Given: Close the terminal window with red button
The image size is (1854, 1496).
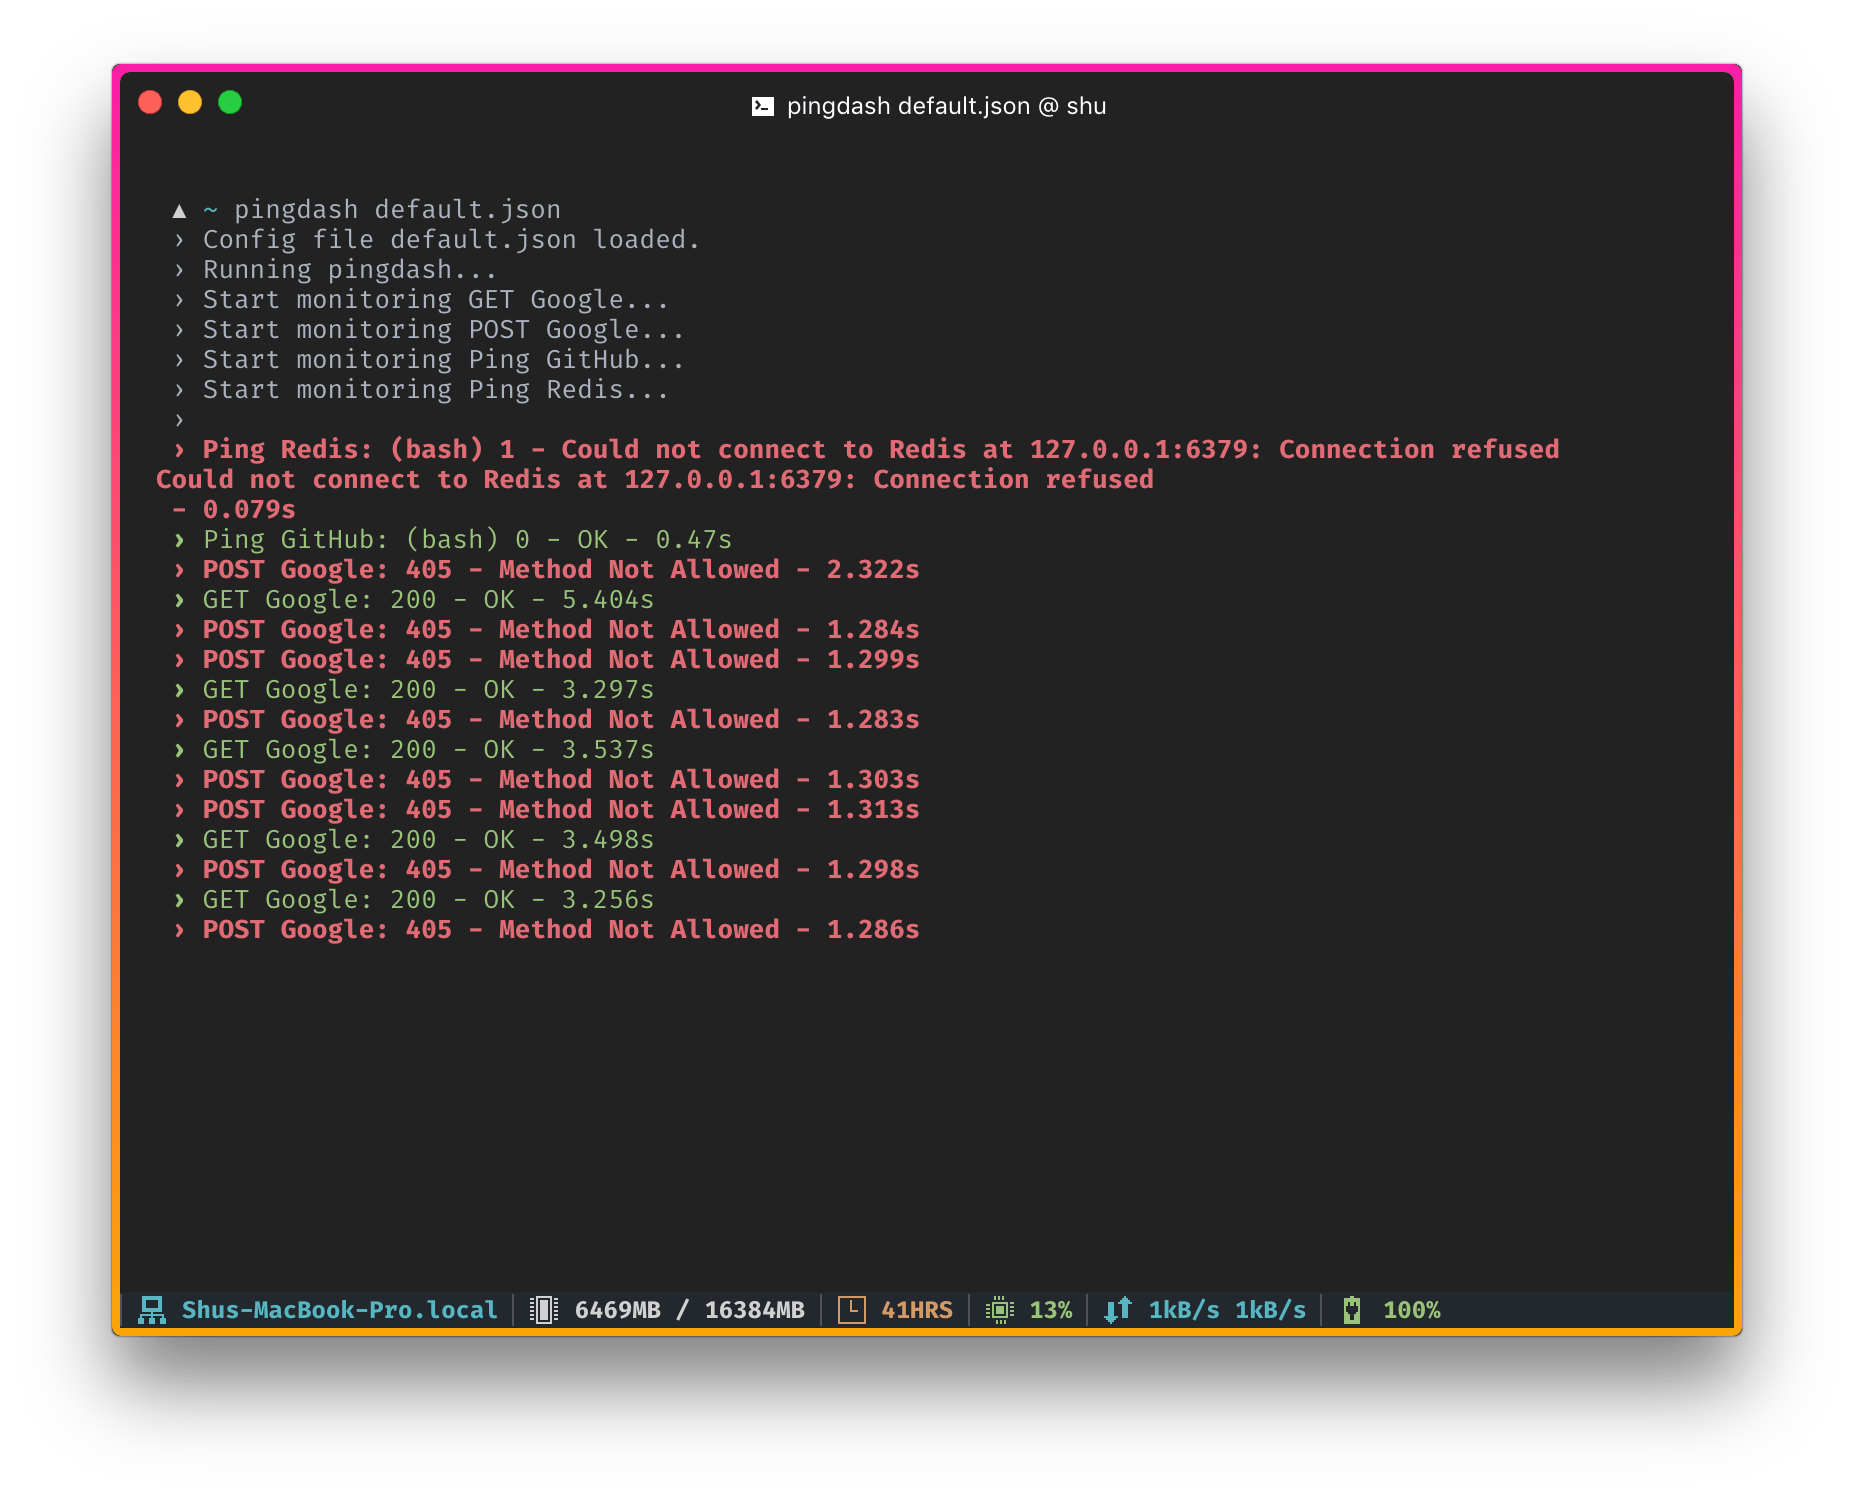Looking at the screenshot, I should (x=150, y=102).
